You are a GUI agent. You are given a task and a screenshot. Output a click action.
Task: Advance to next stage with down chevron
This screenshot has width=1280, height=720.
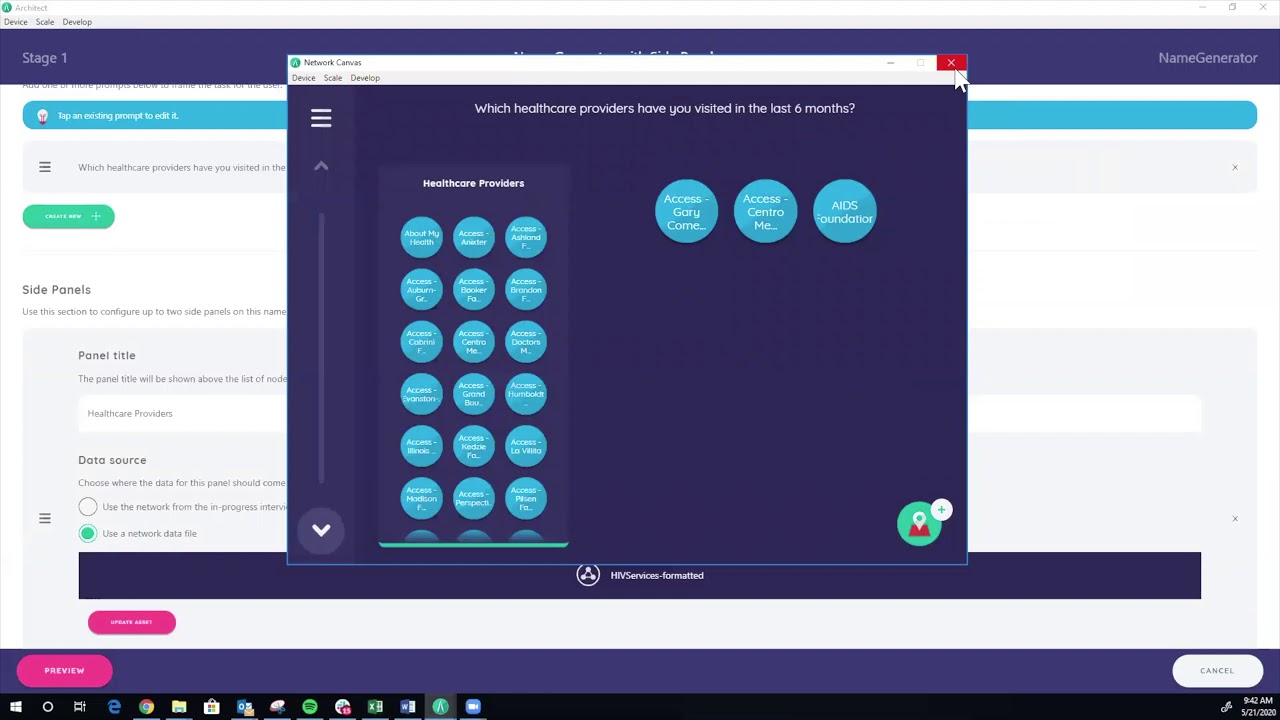[321, 530]
